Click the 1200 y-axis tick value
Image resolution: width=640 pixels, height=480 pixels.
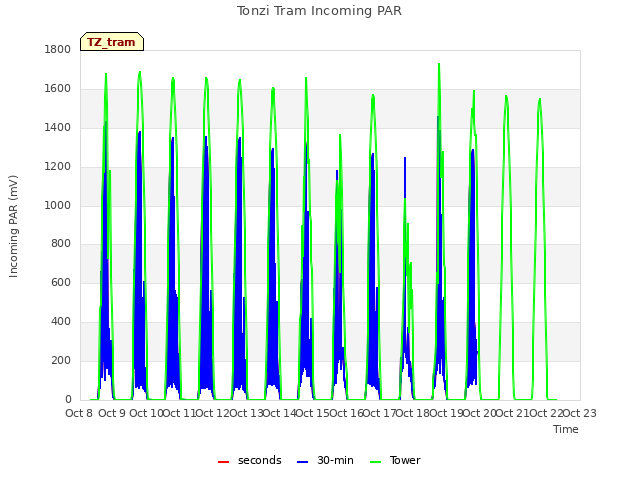tap(58, 167)
